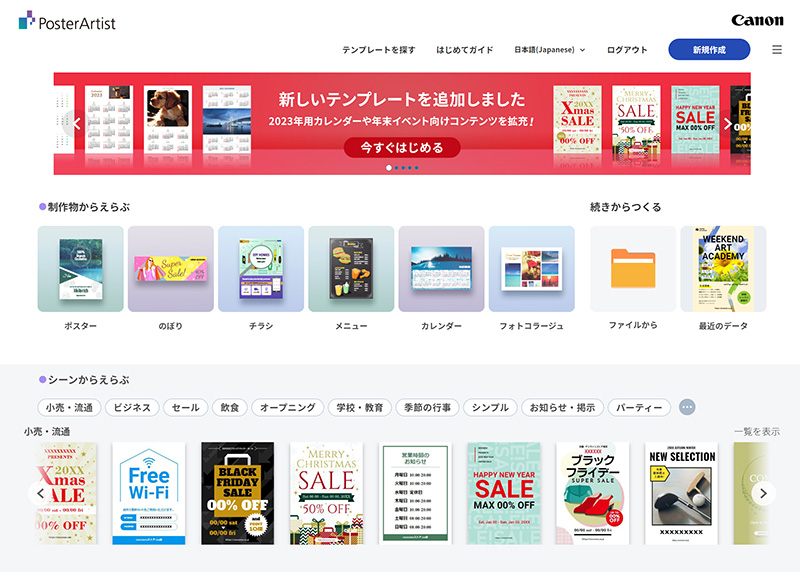Open the language dropdown 日本語(Japanese)
Viewport: 800px width, 572px height.
tap(549, 50)
